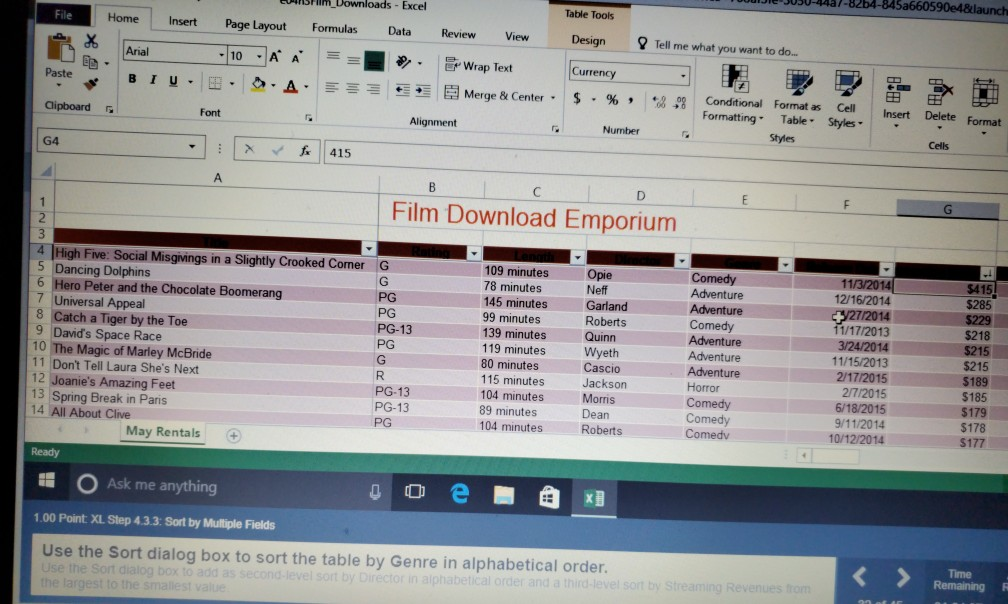Open the Table Tools Design tab

pyautogui.click(x=587, y=41)
